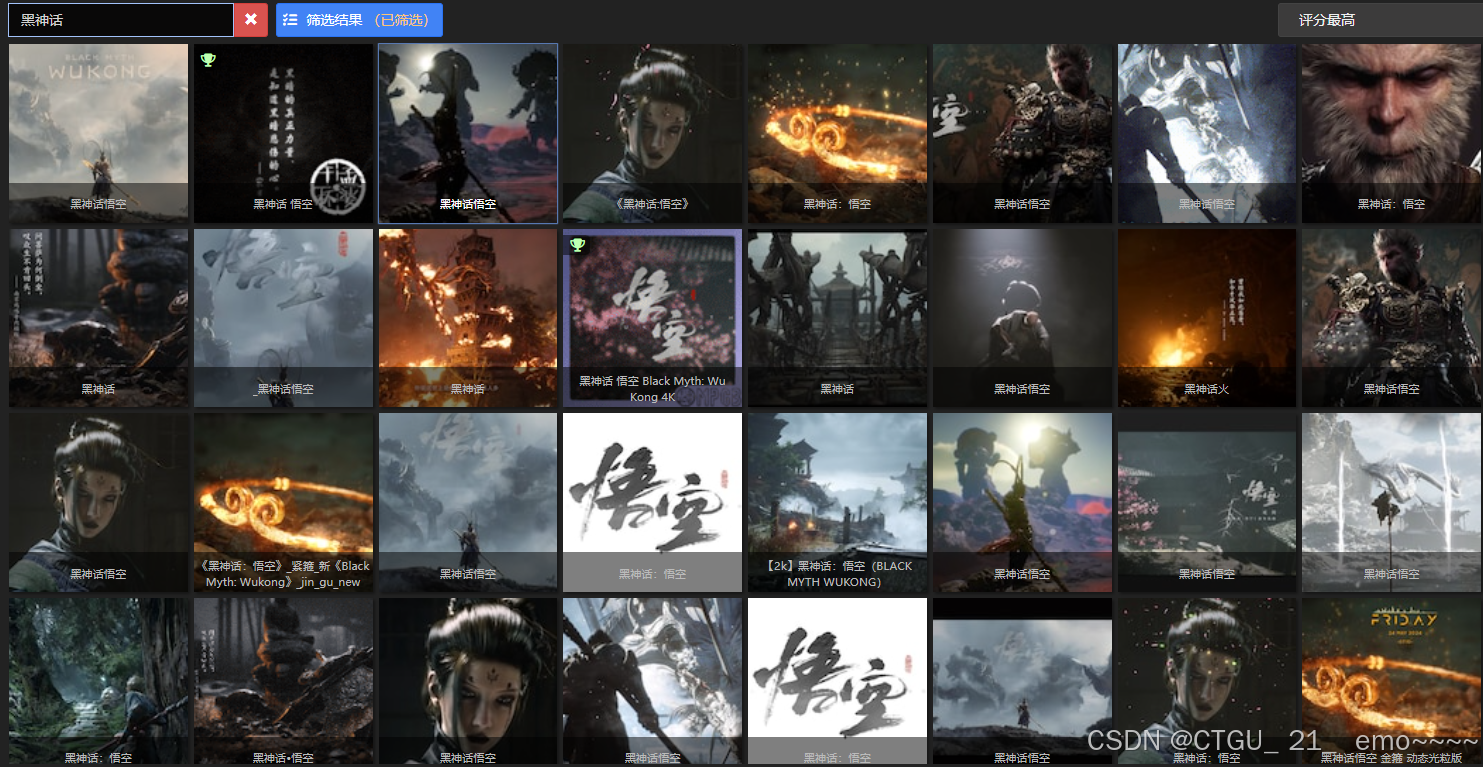The width and height of the screenshot is (1483, 767).
Task: Click the trophy icon on the black calligraphy wallpaper
Action: [x=208, y=61]
